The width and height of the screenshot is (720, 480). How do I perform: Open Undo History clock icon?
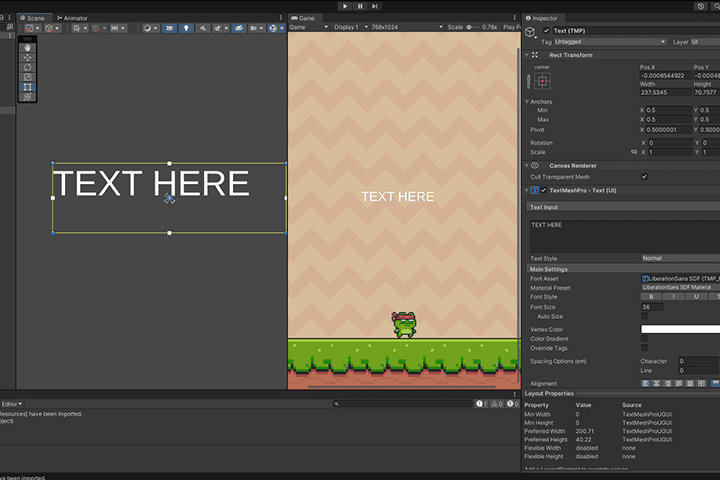[701, 6]
